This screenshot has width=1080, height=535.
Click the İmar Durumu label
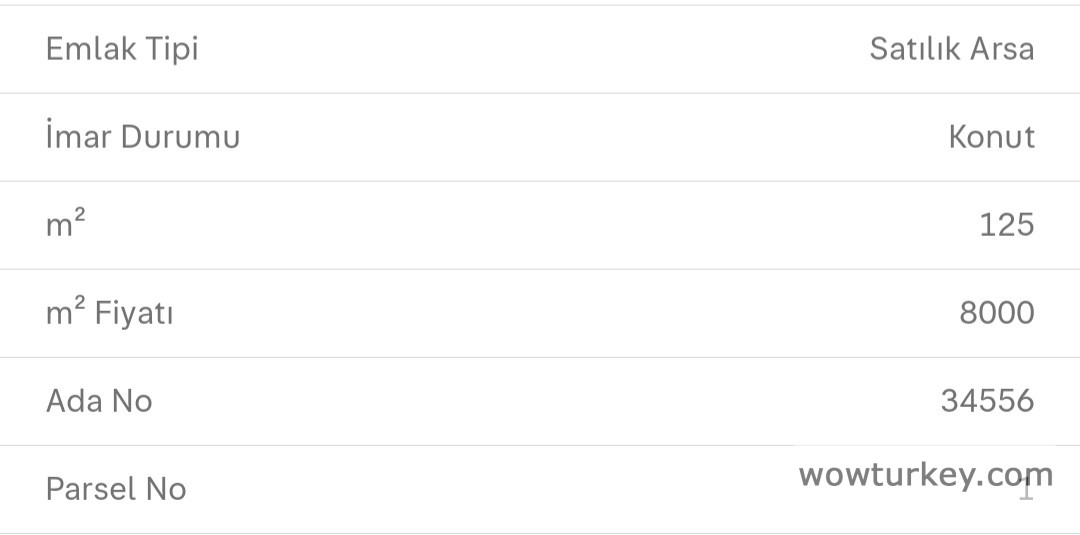click(x=143, y=137)
